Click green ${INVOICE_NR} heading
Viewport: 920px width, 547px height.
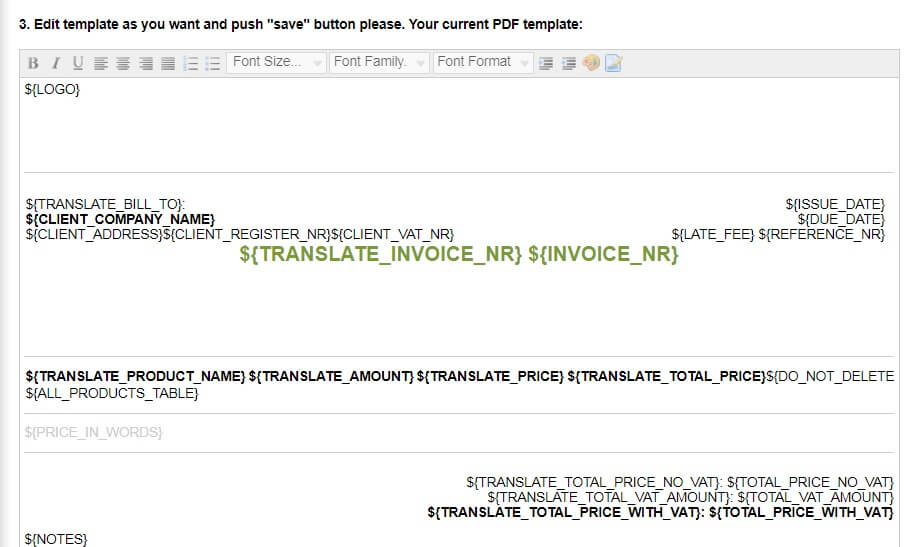pyautogui.click(x=603, y=254)
